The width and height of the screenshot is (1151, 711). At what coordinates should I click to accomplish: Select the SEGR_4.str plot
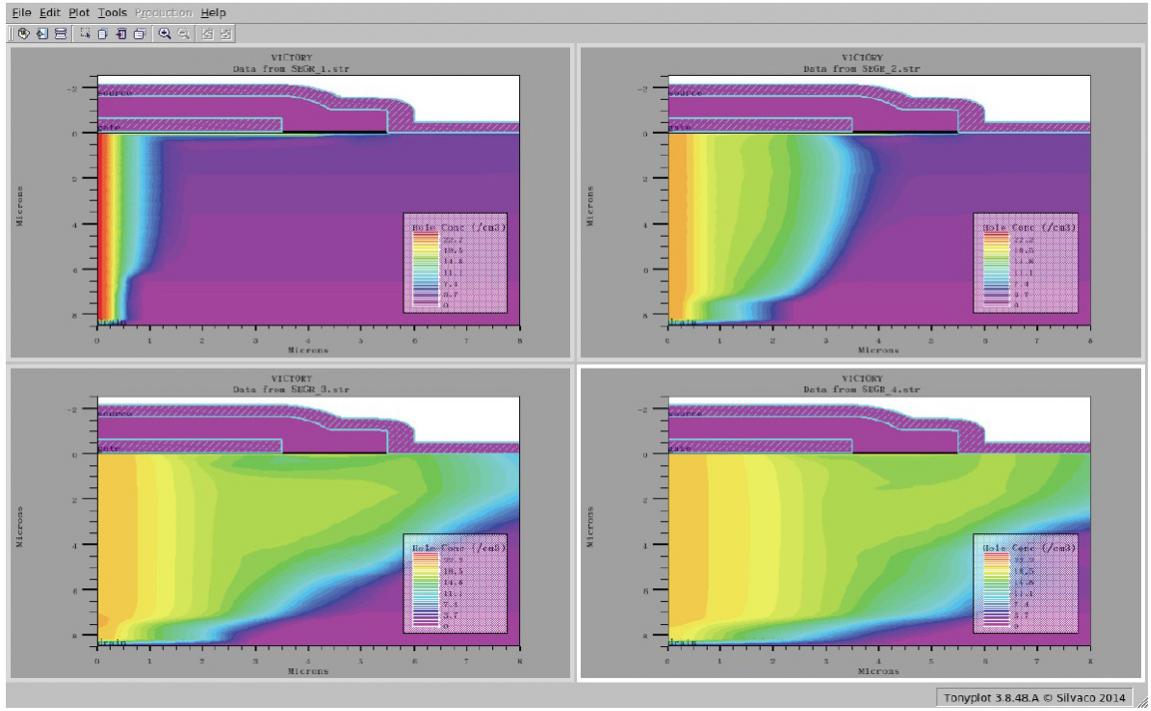[860, 523]
